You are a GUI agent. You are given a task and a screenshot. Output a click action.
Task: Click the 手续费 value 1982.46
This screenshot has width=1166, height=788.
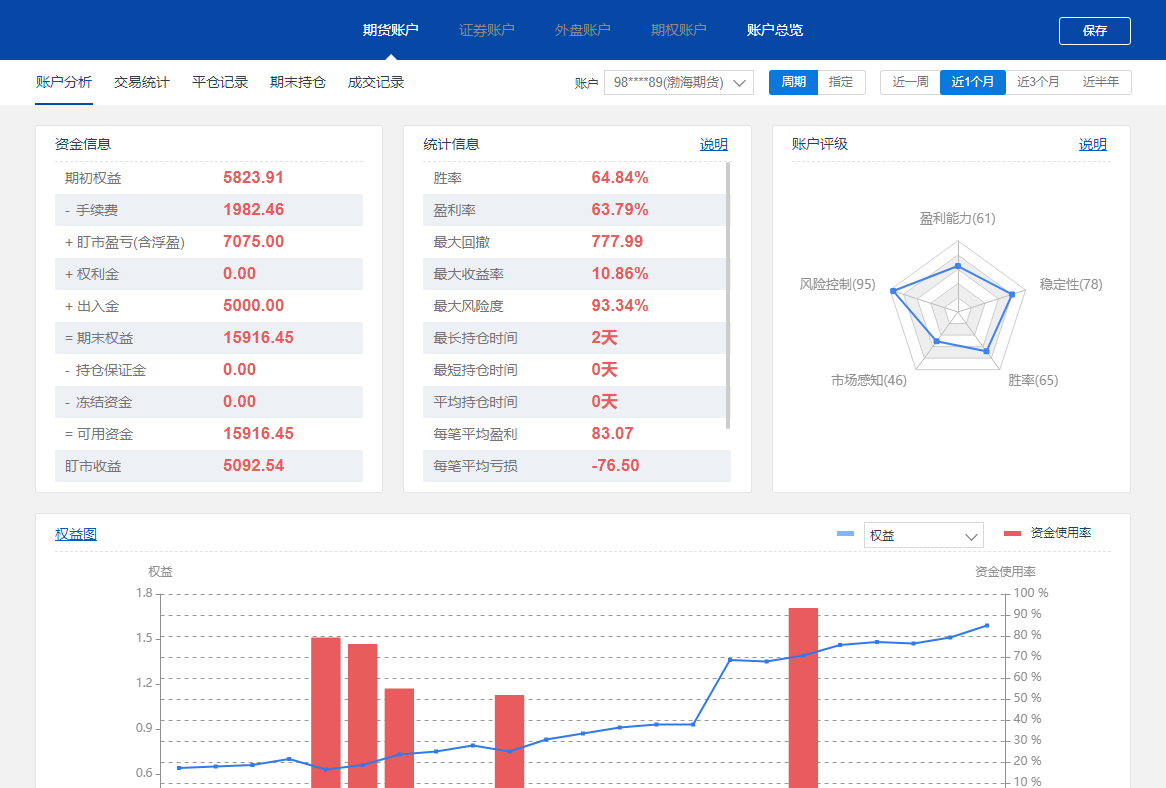254,210
